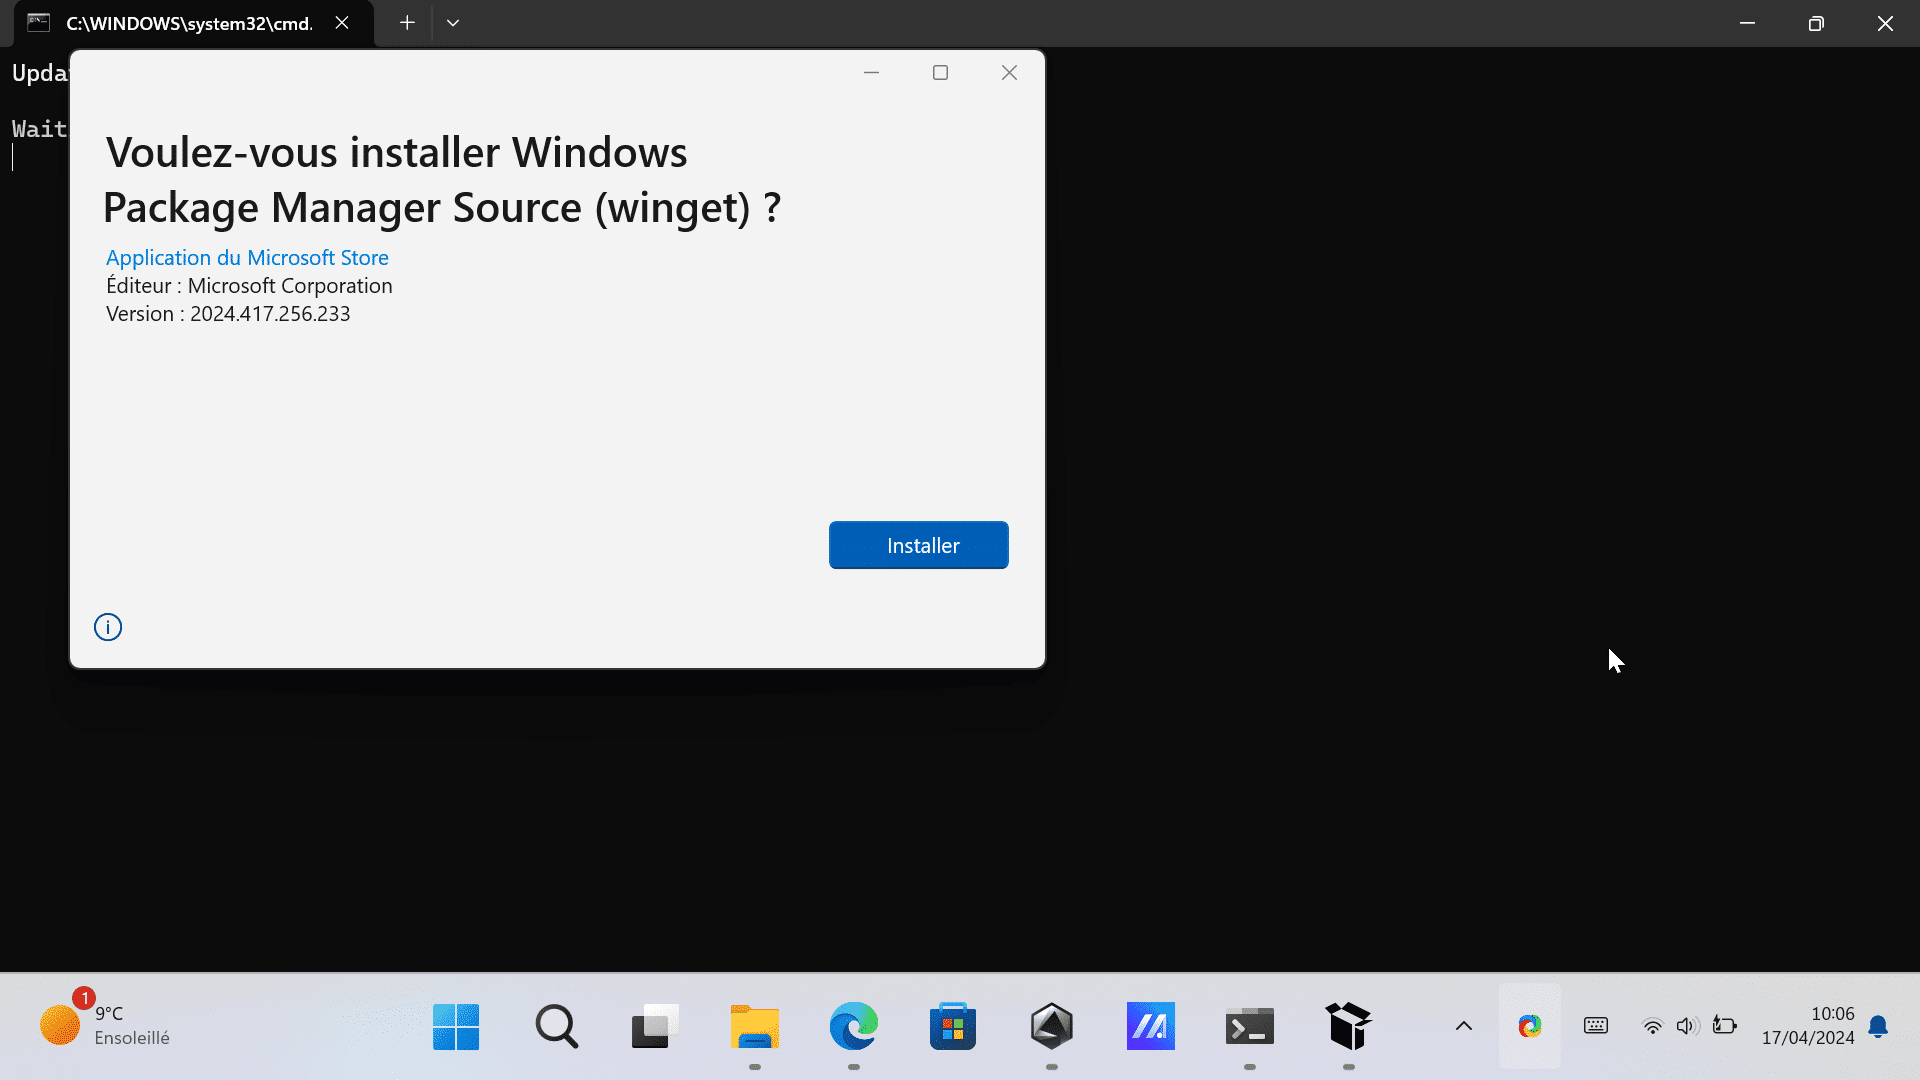The height and width of the screenshot is (1080, 1920).
Task: Click the battery status icon
Action: pos(1725,1026)
